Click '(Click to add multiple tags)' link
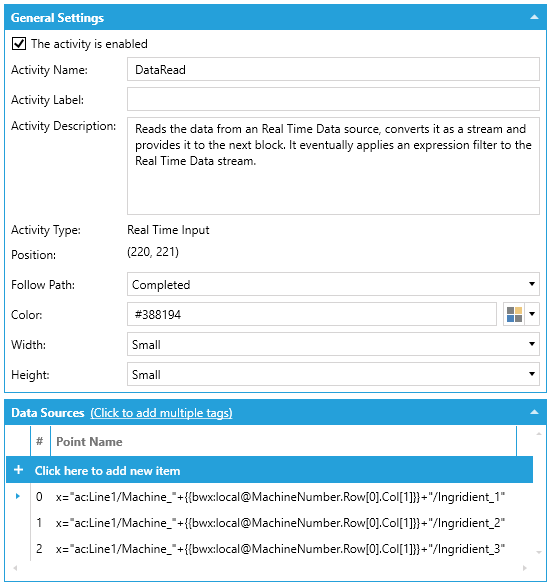 pyautogui.click(x=161, y=413)
